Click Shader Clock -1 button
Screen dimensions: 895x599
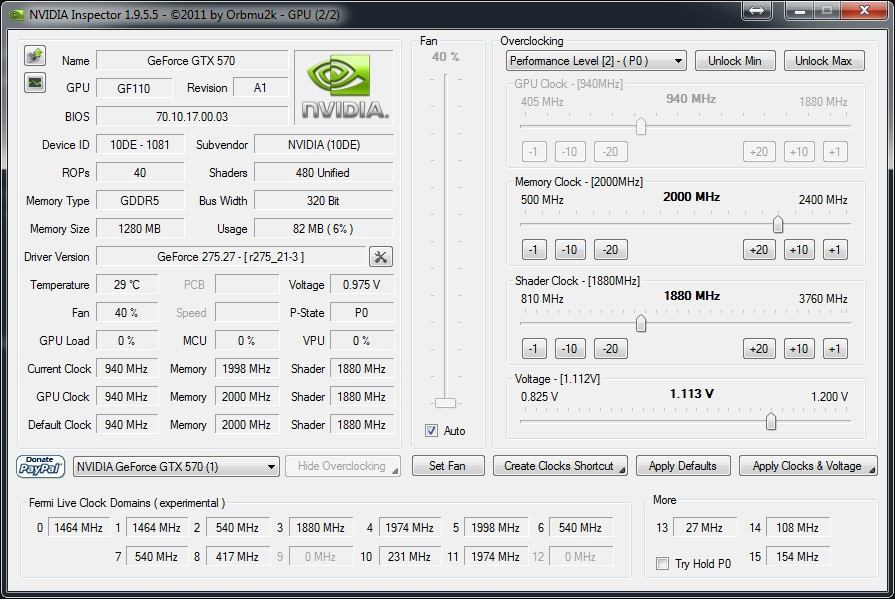[x=534, y=348]
